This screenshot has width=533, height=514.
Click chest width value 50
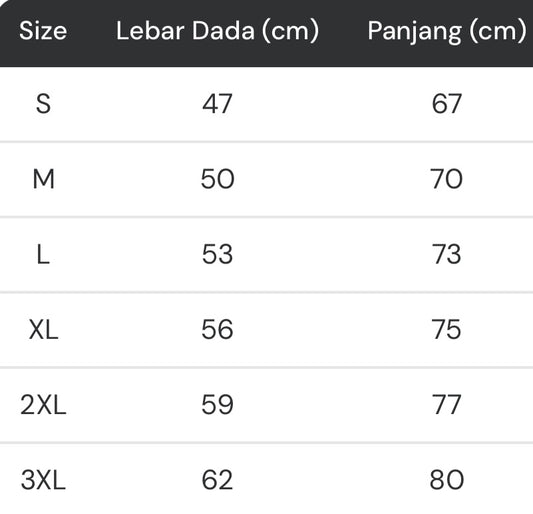(218, 179)
